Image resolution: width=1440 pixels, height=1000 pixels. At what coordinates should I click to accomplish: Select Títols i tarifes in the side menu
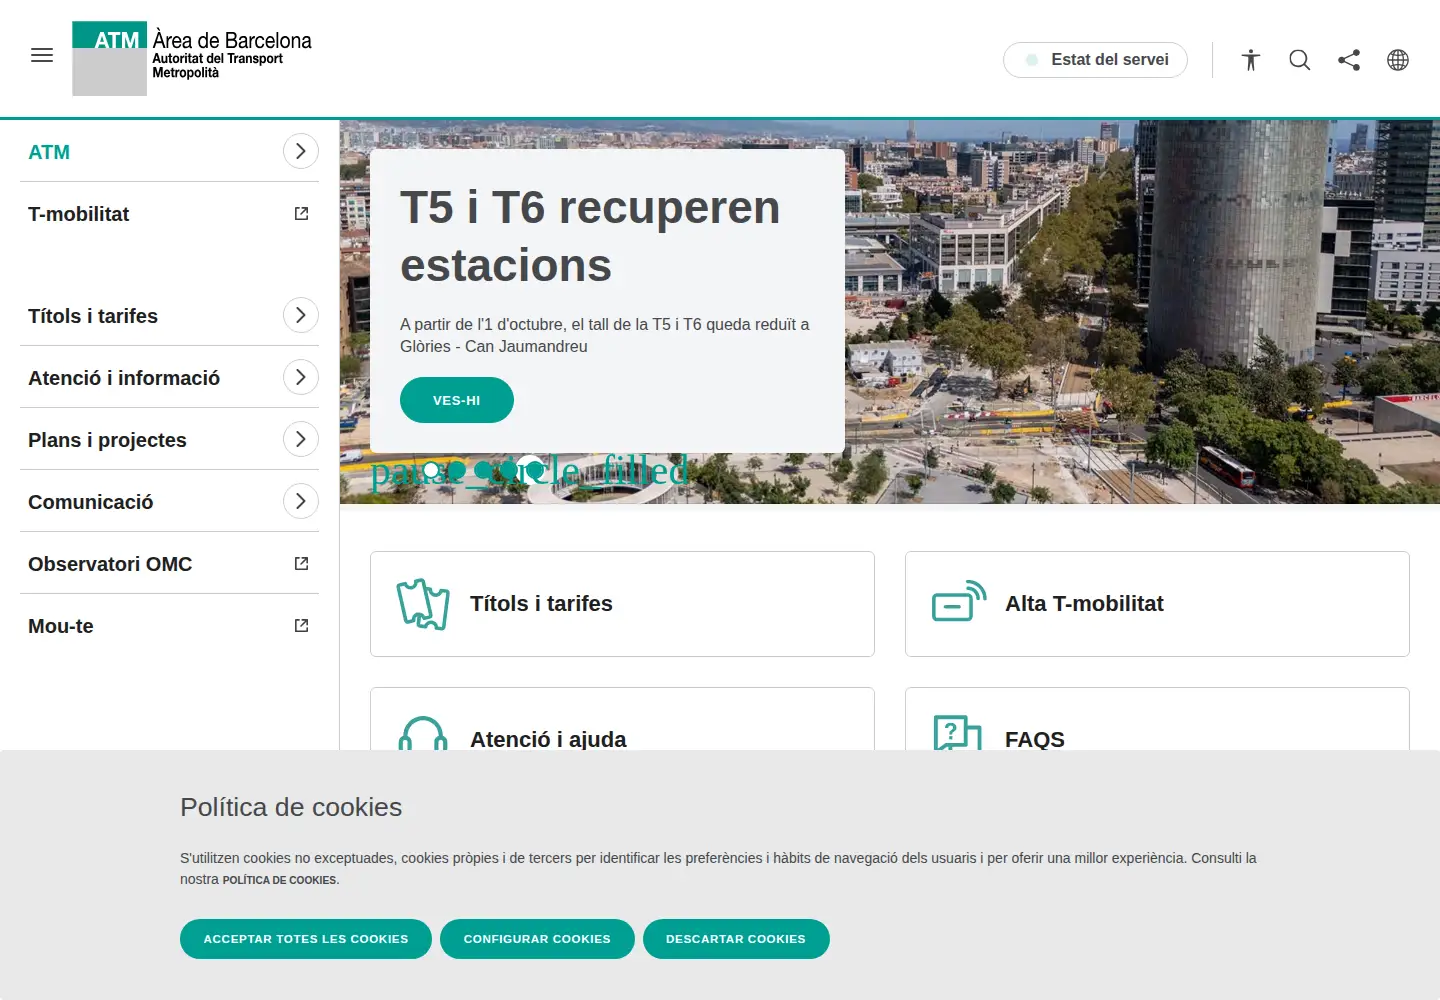(93, 316)
